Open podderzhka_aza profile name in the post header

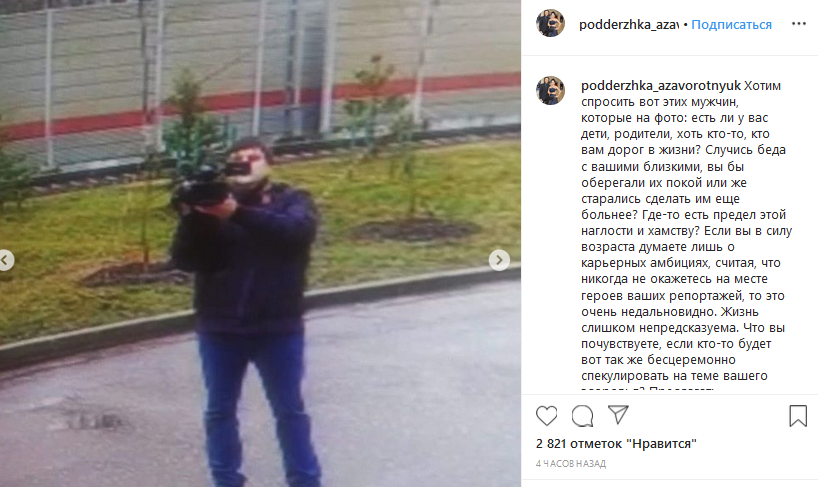629,25
